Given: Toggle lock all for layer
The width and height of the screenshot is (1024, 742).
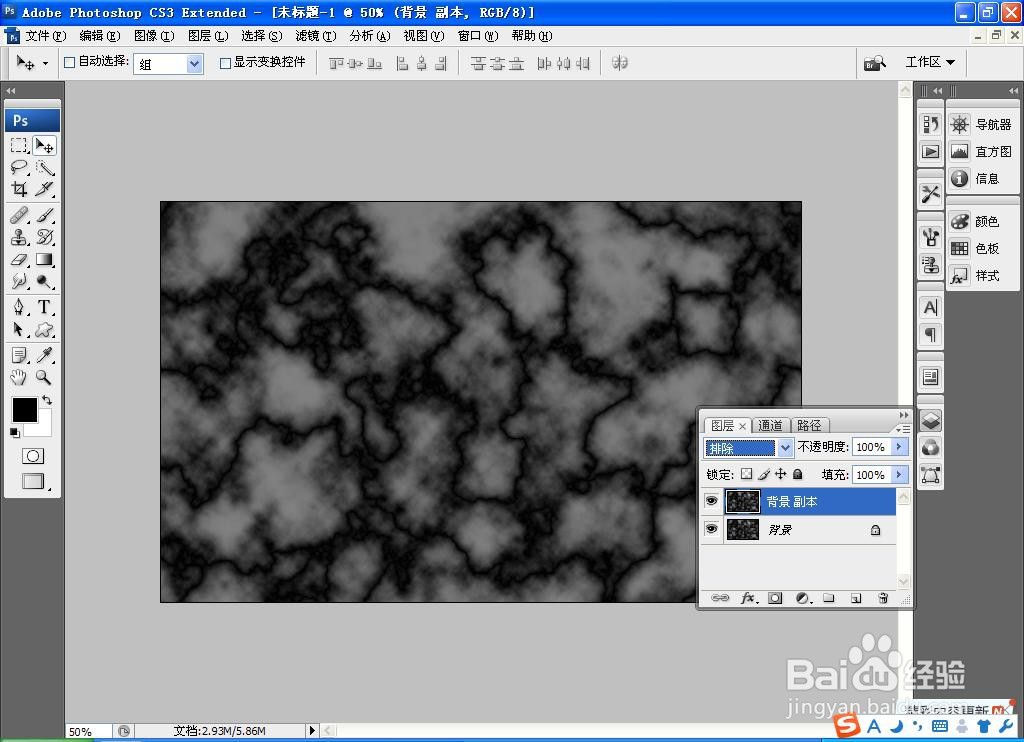Looking at the screenshot, I should (797, 474).
